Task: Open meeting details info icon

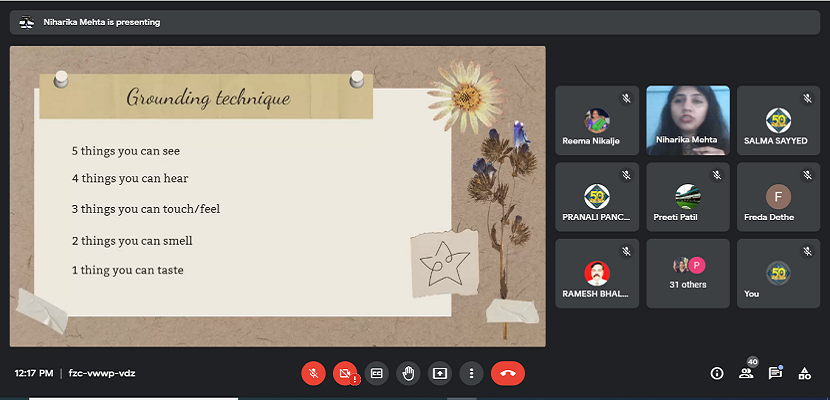Action: click(717, 374)
